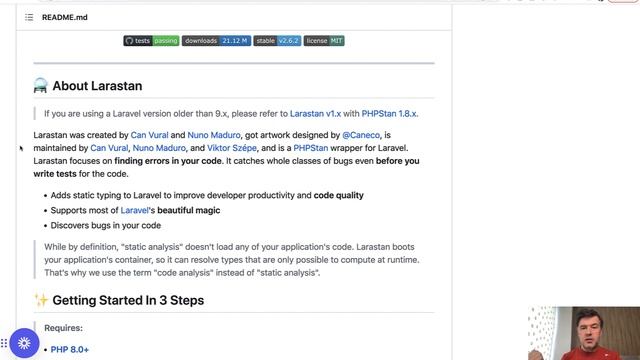
Task: Open the PHPStan 1.8.x link
Action: 389,113
